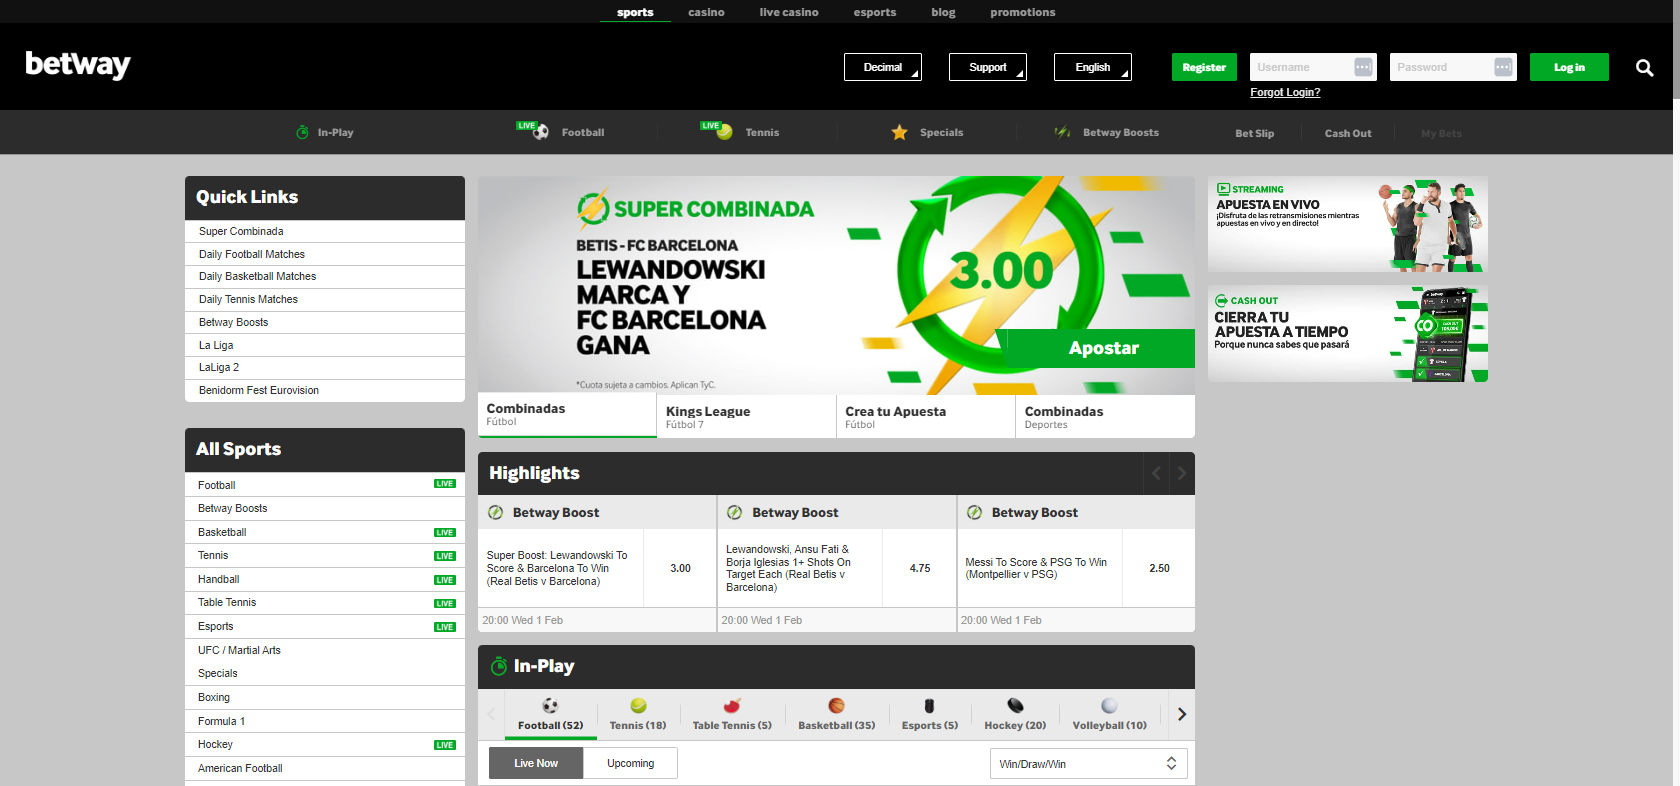Open the Kings League banner tab
Screen dimensions: 1680x786
tap(747, 417)
